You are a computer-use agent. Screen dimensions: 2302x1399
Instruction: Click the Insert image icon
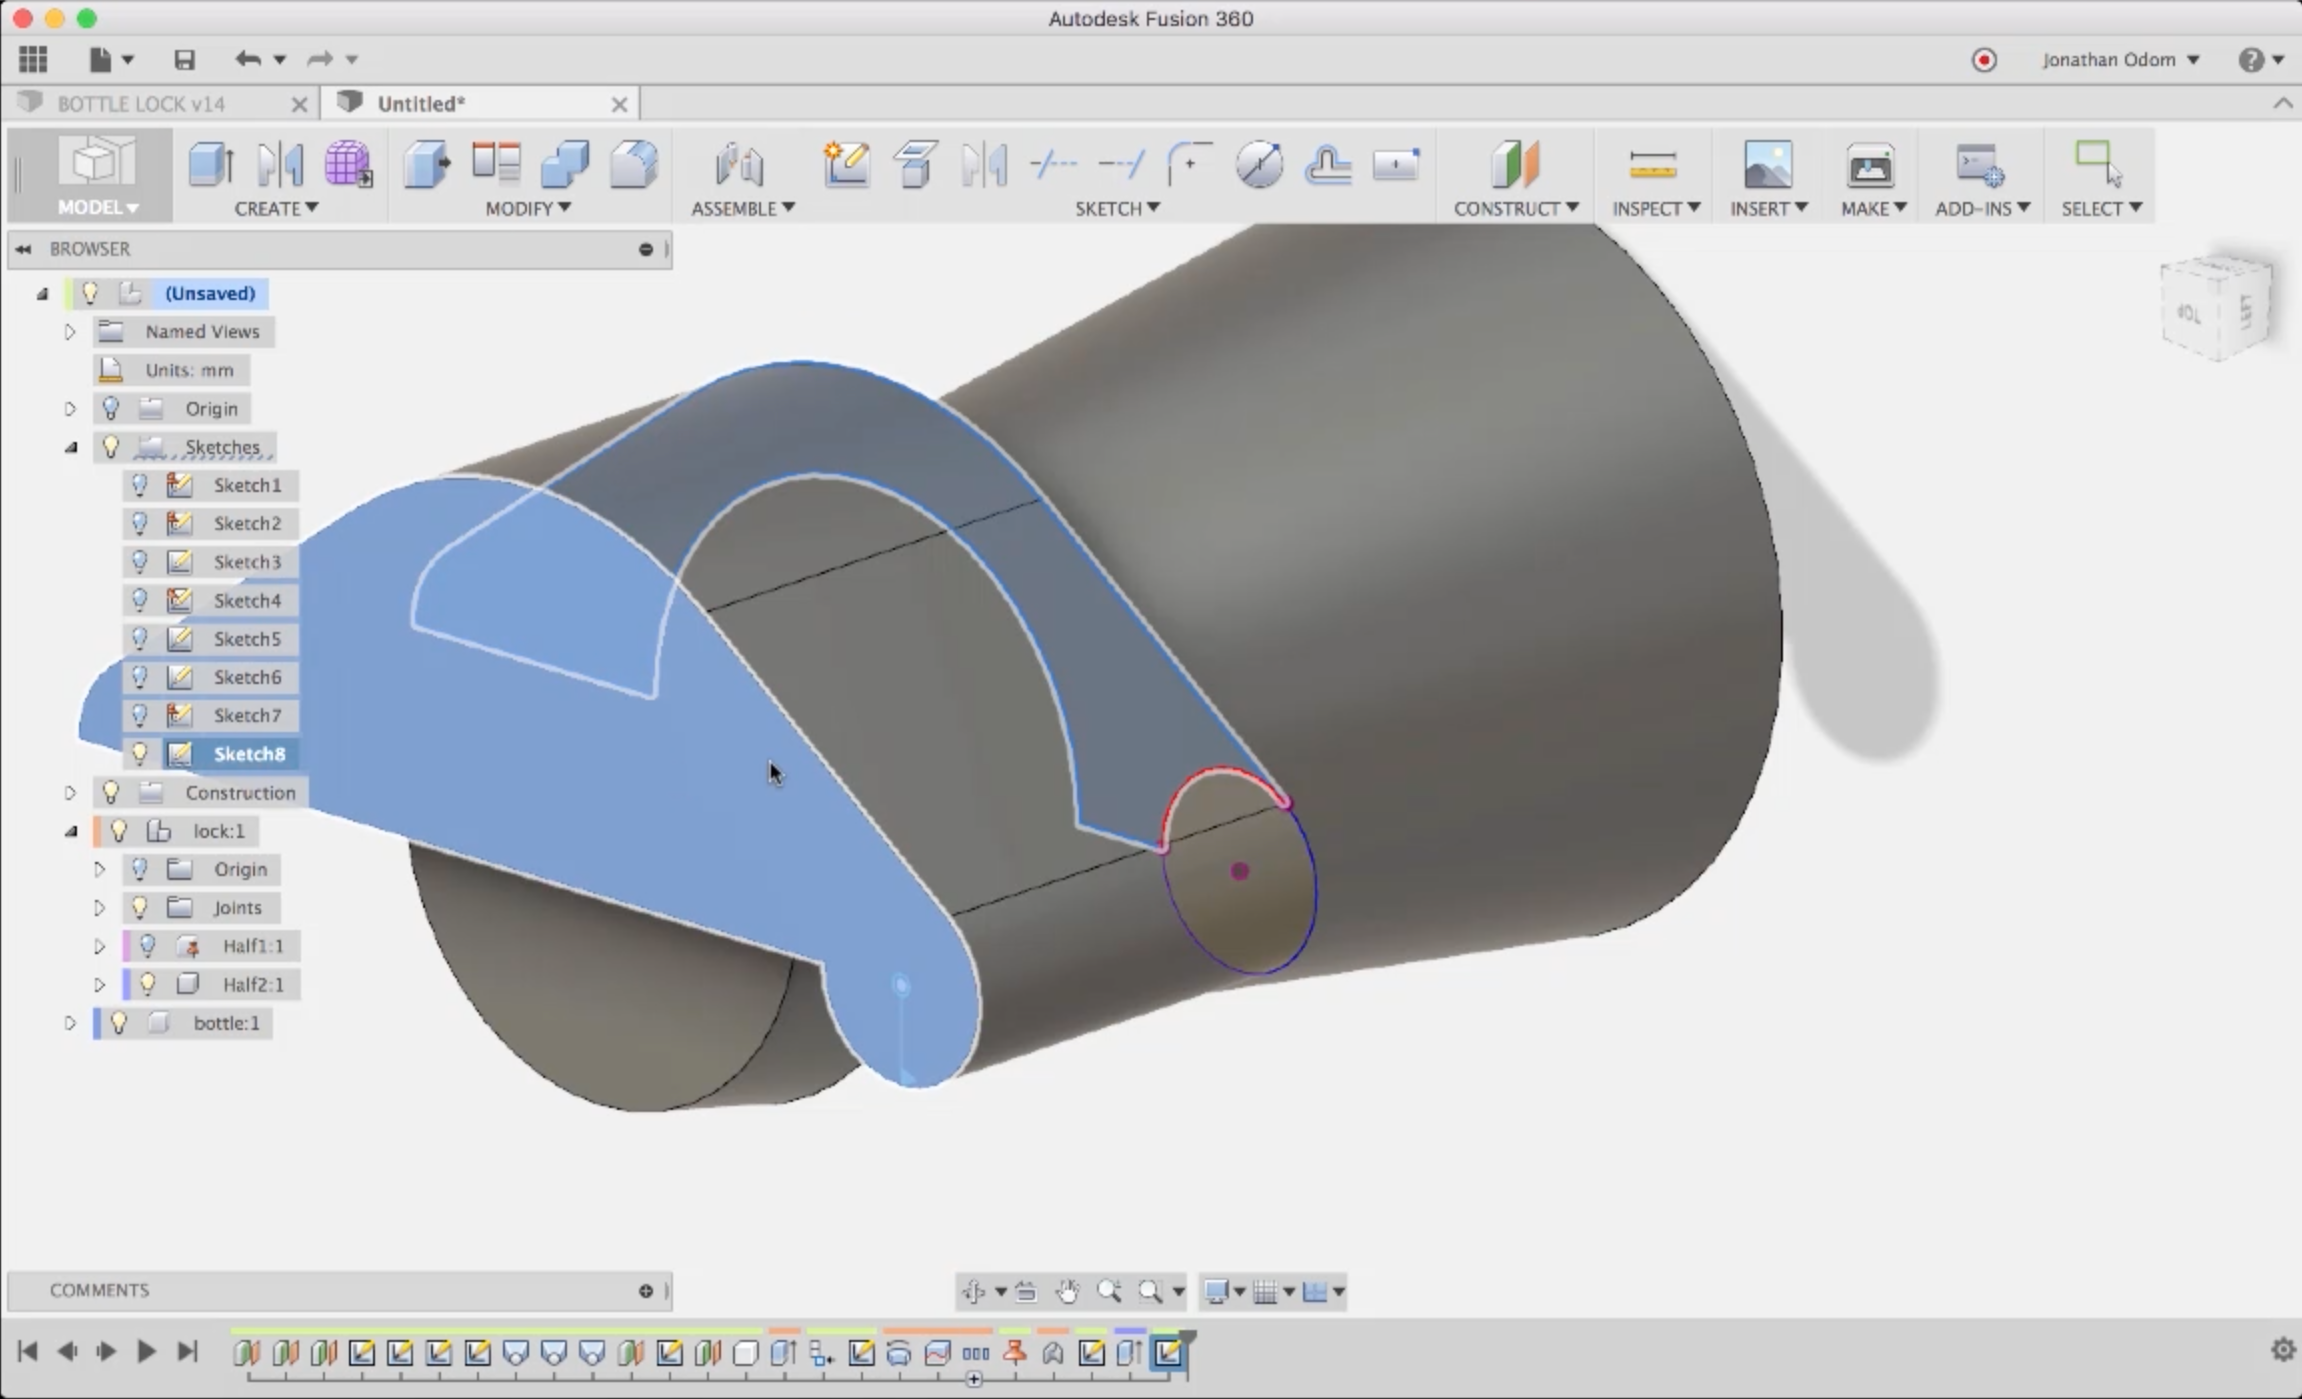pos(1767,164)
